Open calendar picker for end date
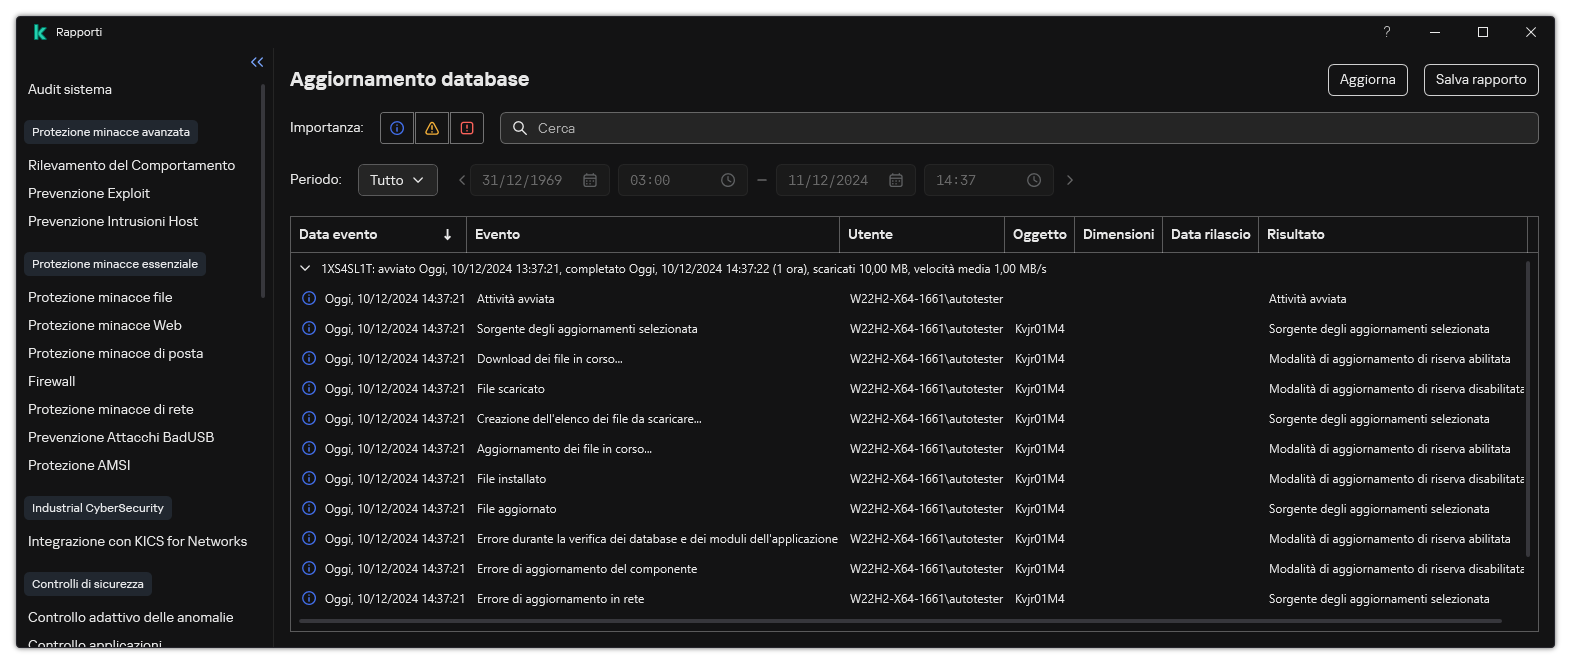The image size is (1571, 664). coord(896,180)
